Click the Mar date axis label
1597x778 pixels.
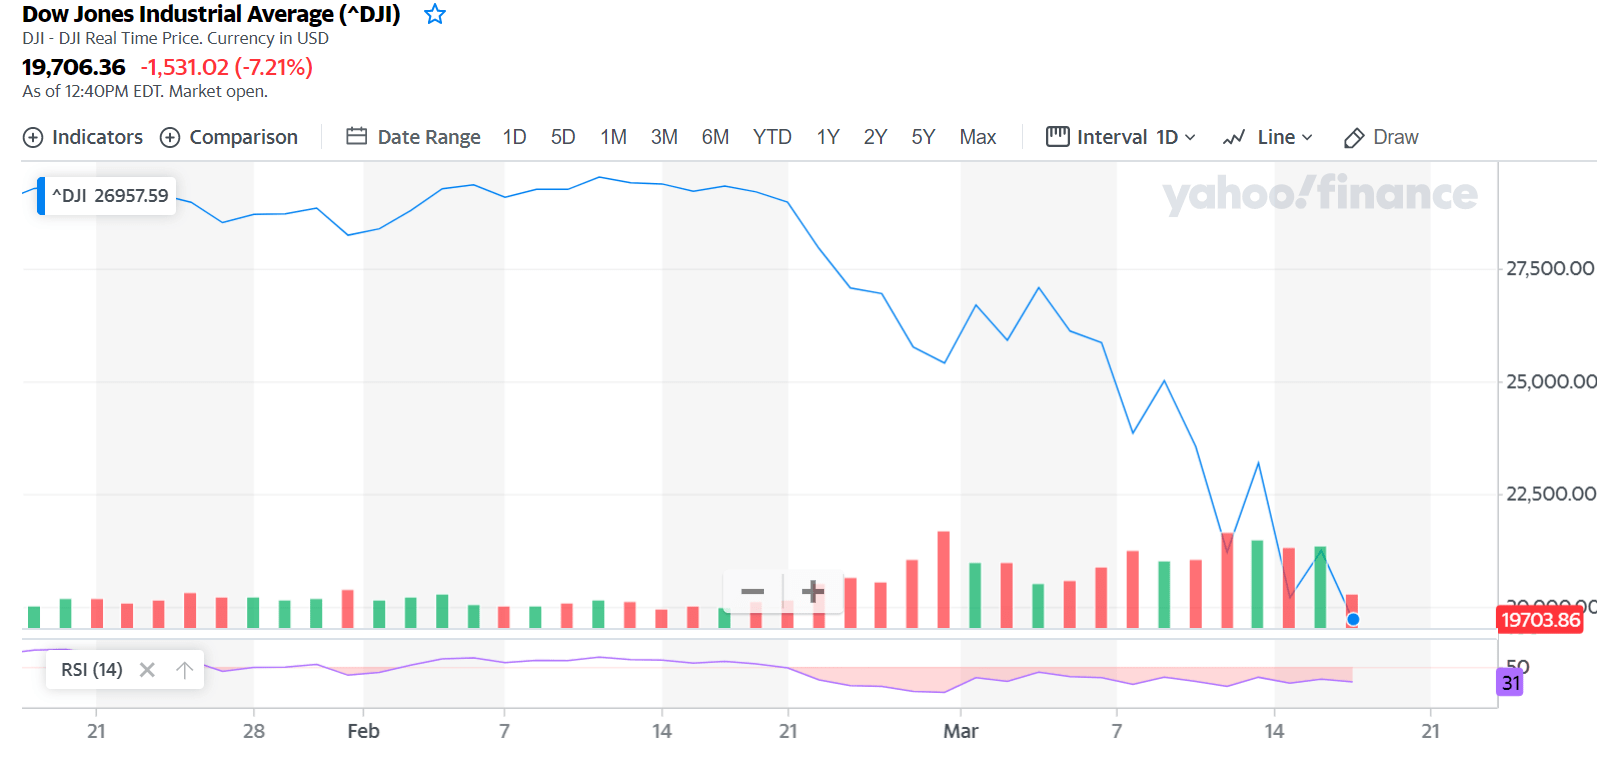tap(960, 731)
